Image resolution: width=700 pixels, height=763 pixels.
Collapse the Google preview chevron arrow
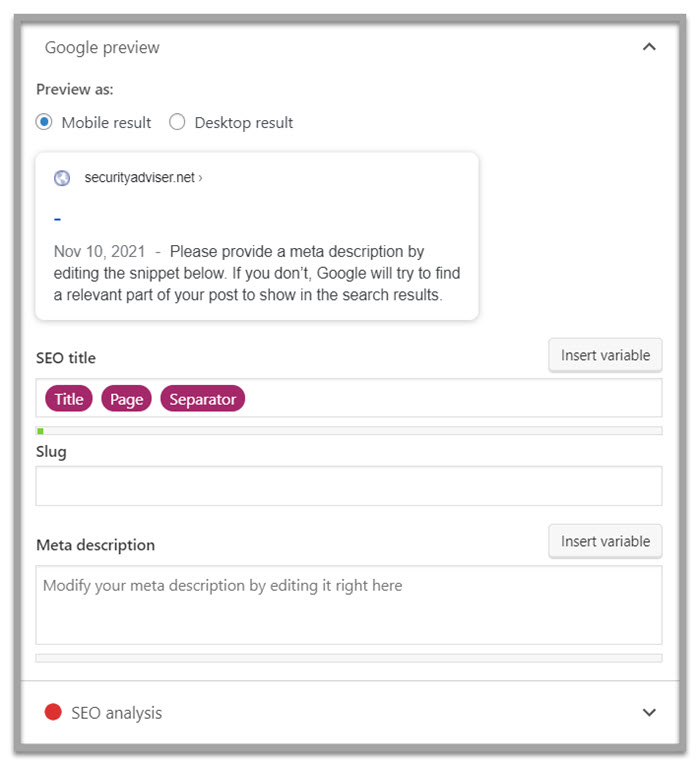coord(649,47)
